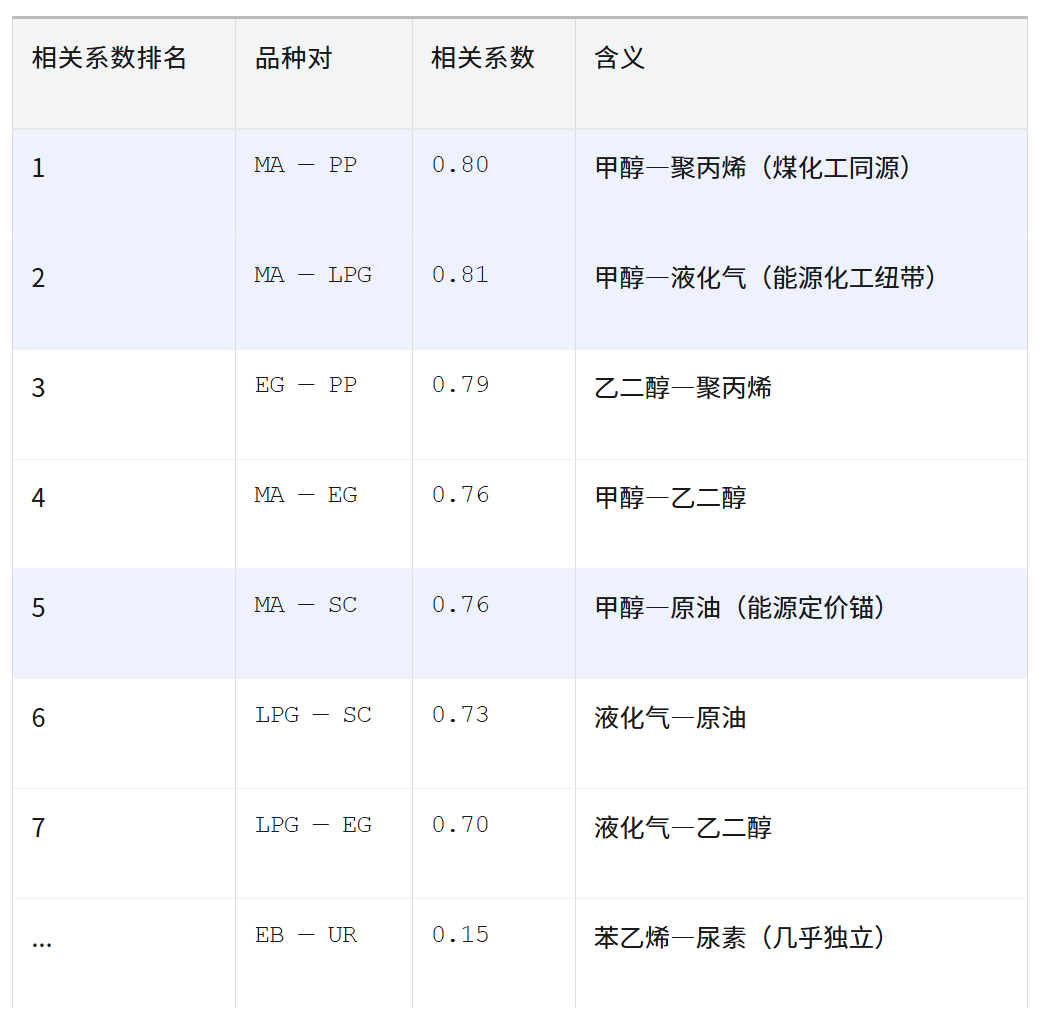Click the 相关系数 column header
The width and height of the screenshot is (1039, 1015).
pos(482,59)
